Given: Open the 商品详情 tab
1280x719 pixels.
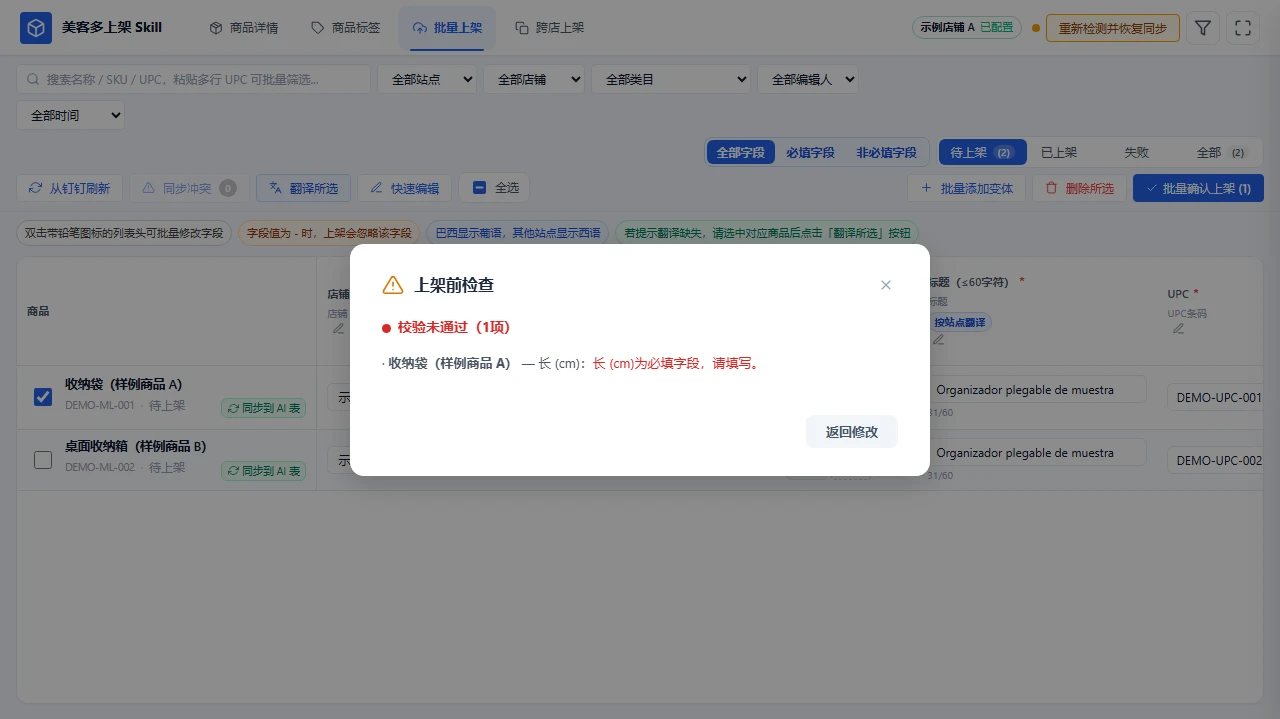Looking at the screenshot, I should pos(244,28).
